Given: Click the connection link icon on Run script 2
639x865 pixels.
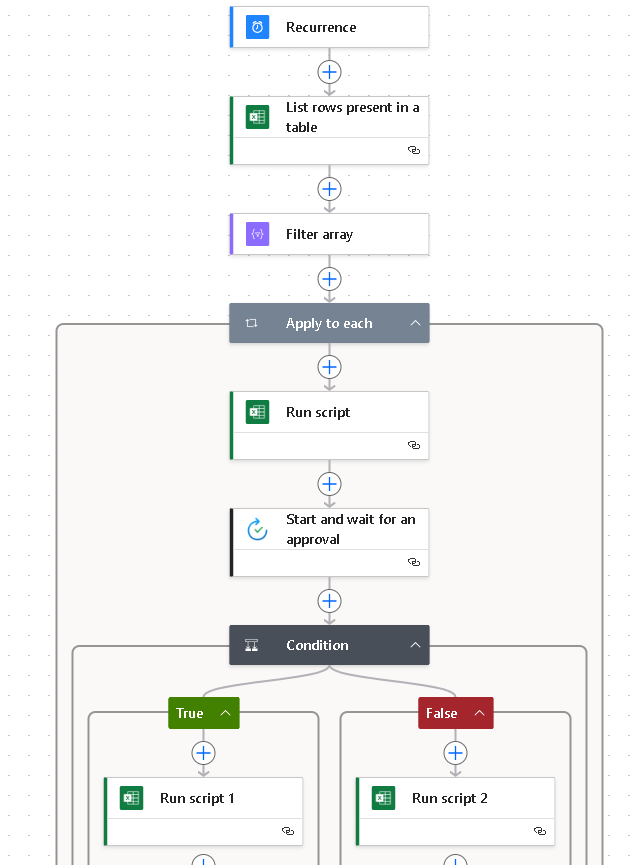Looking at the screenshot, I should pyautogui.click(x=540, y=831).
